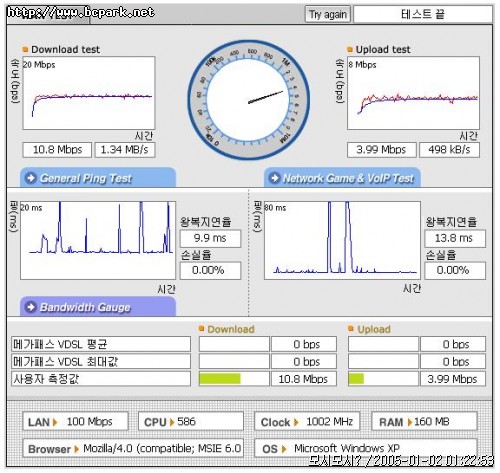Click the circular speedometer gauge
The height and width of the screenshot is (473, 500).
tap(248, 100)
